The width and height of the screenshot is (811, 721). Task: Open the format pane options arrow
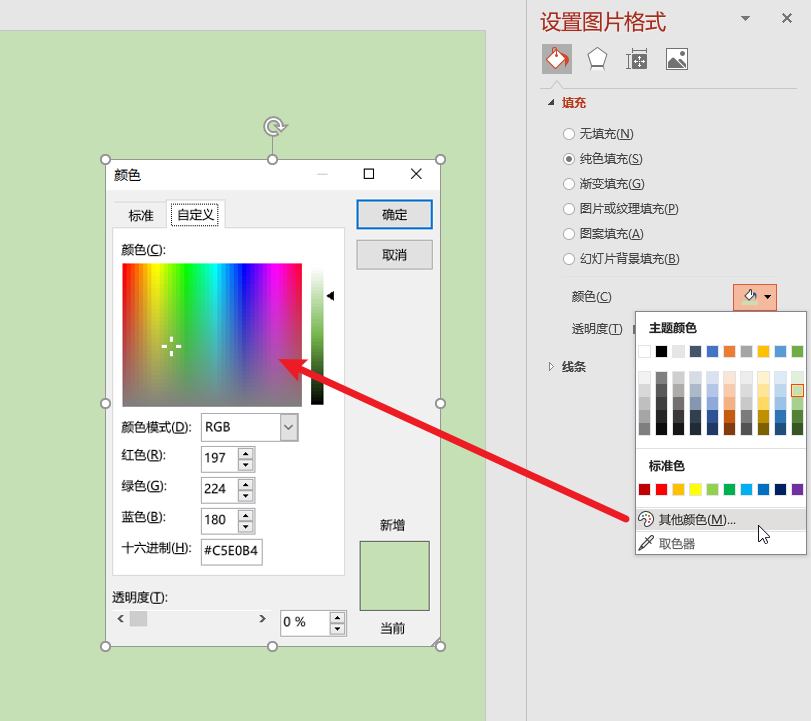(x=745, y=18)
